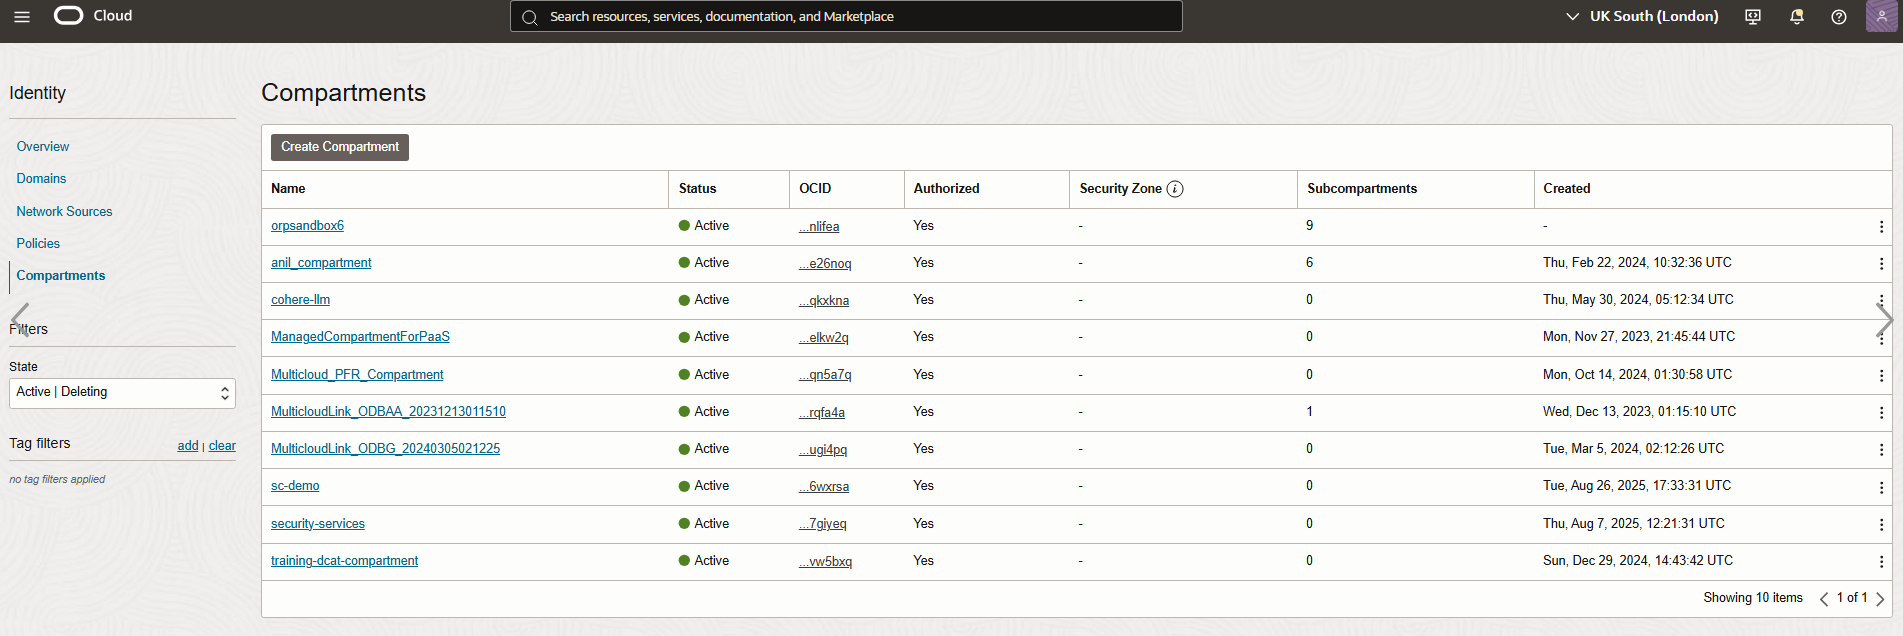Open Domains in the Identity sidebar

click(41, 178)
